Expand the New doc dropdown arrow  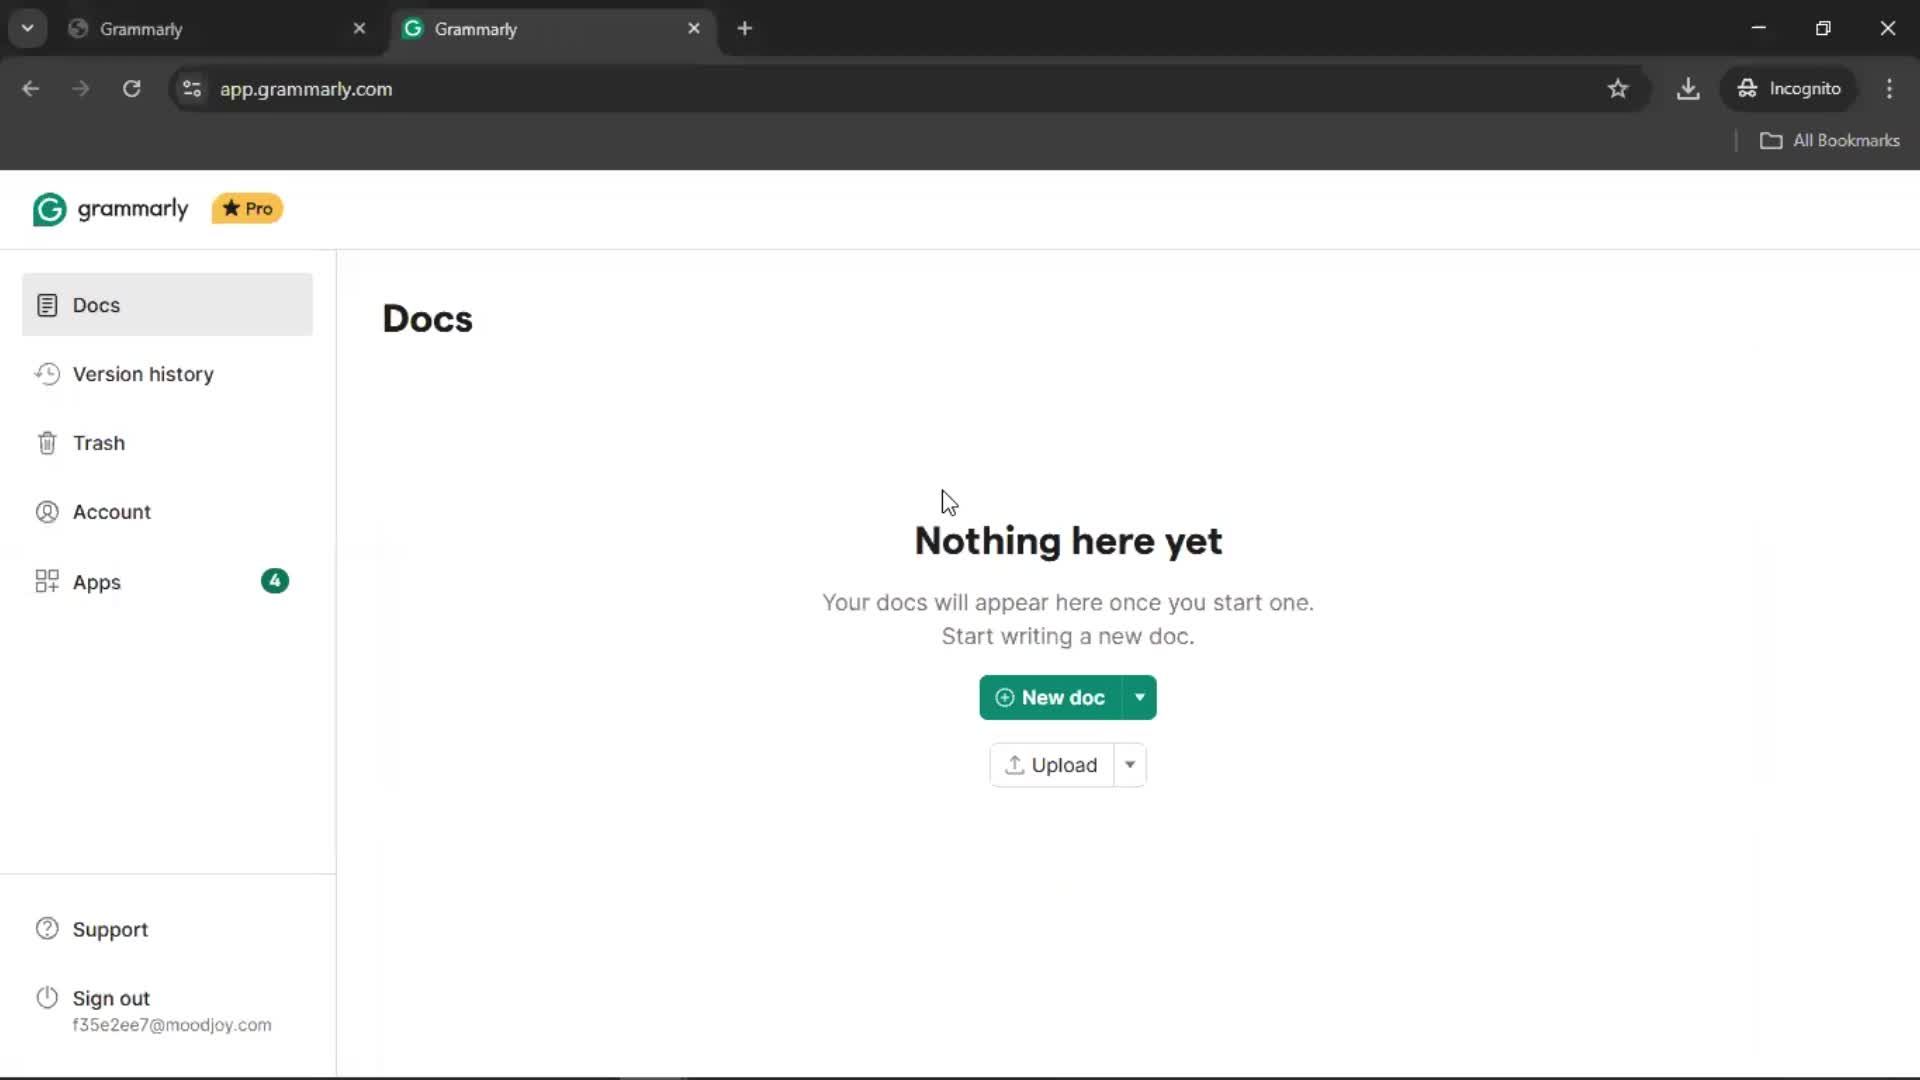1140,698
